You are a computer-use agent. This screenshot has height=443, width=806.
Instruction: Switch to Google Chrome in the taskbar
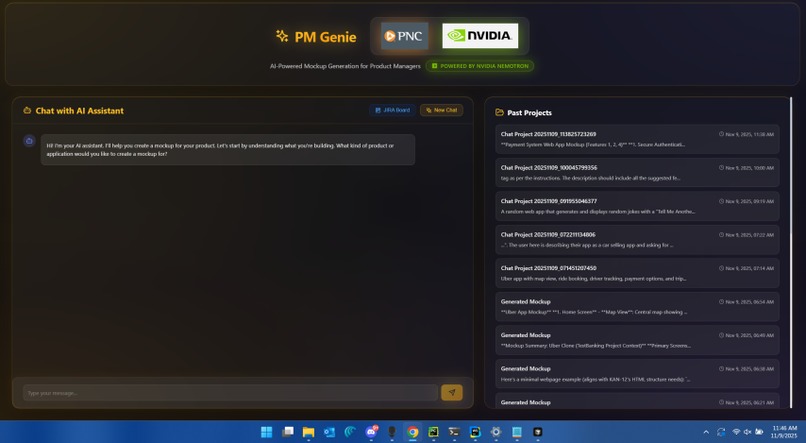413,432
